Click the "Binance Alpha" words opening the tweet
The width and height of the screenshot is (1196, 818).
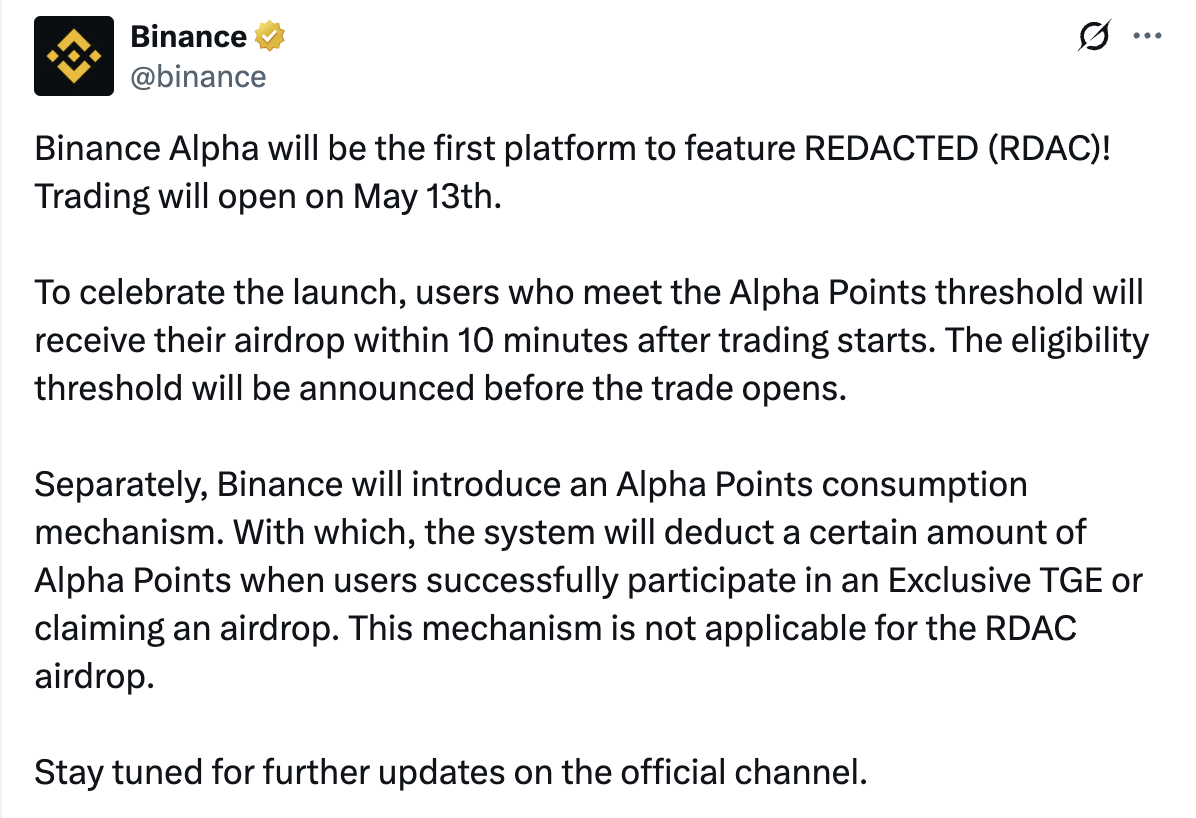146,149
